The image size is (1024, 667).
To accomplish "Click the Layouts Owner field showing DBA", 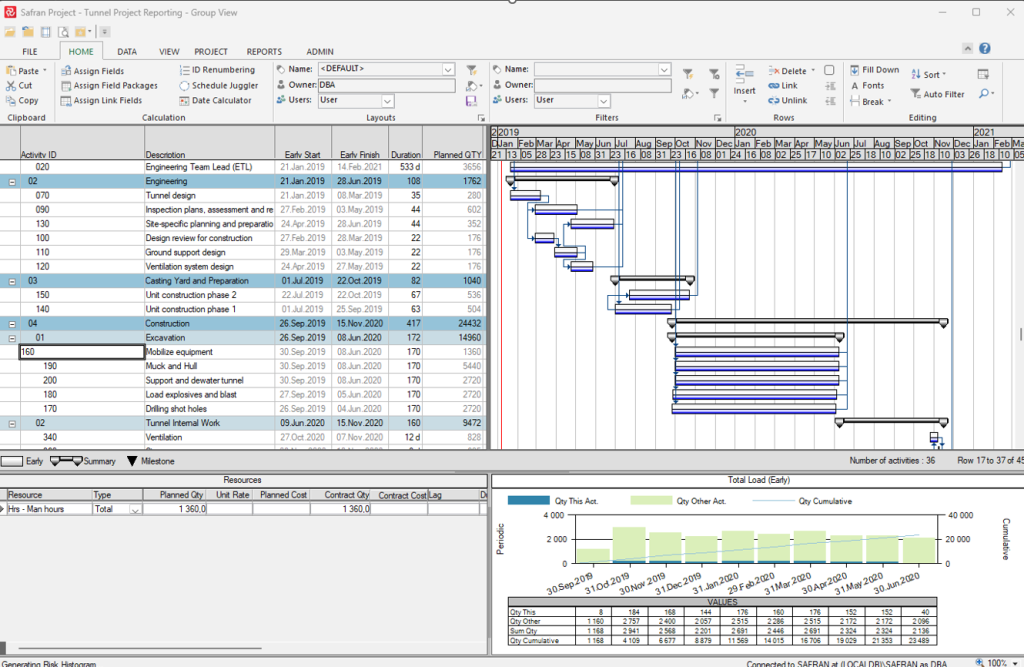I will pos(386,85).
